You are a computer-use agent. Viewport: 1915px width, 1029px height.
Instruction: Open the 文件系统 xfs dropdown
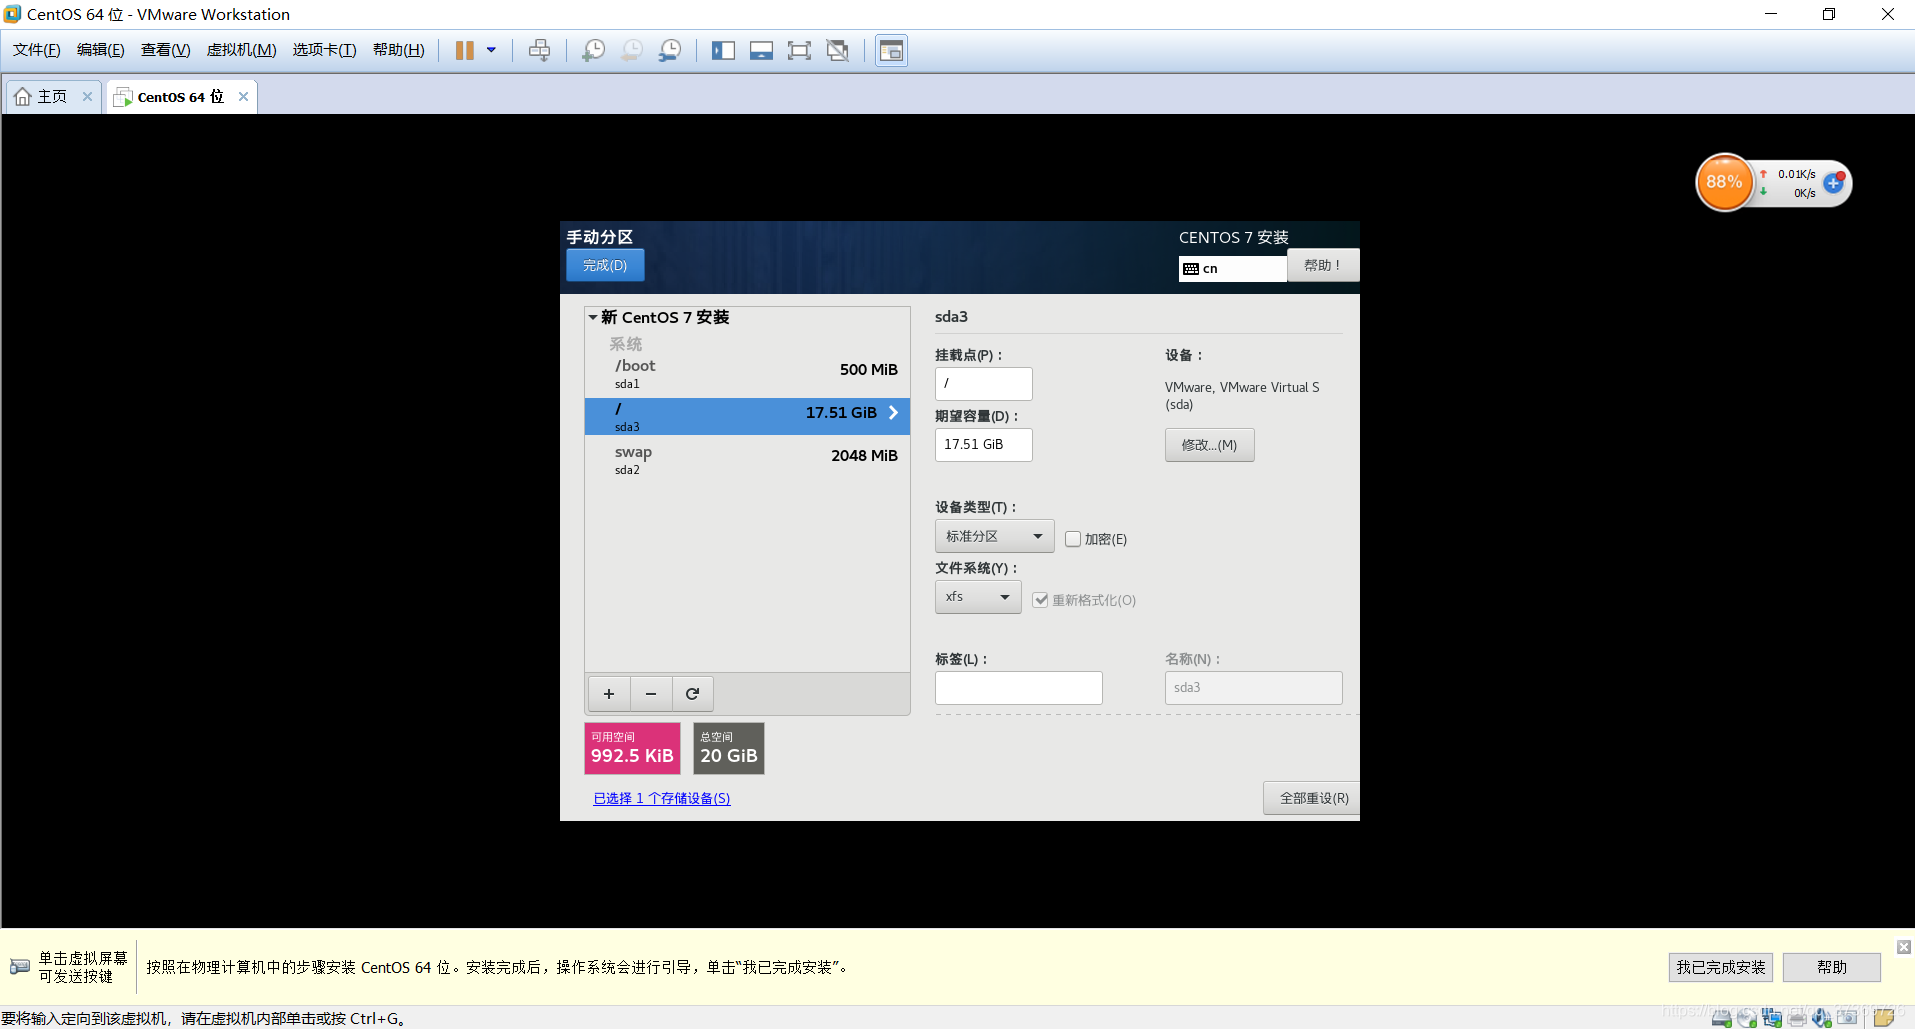(978, 597)
